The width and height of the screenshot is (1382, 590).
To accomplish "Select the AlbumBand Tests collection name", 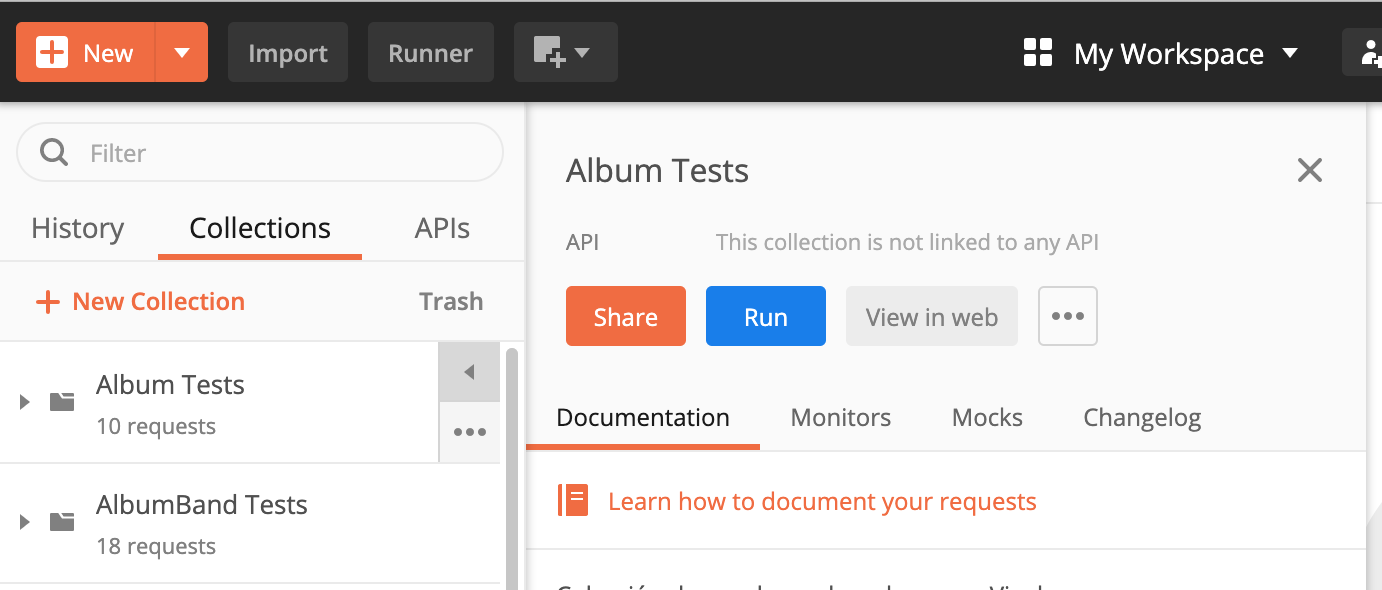I will tap(202, 505).
